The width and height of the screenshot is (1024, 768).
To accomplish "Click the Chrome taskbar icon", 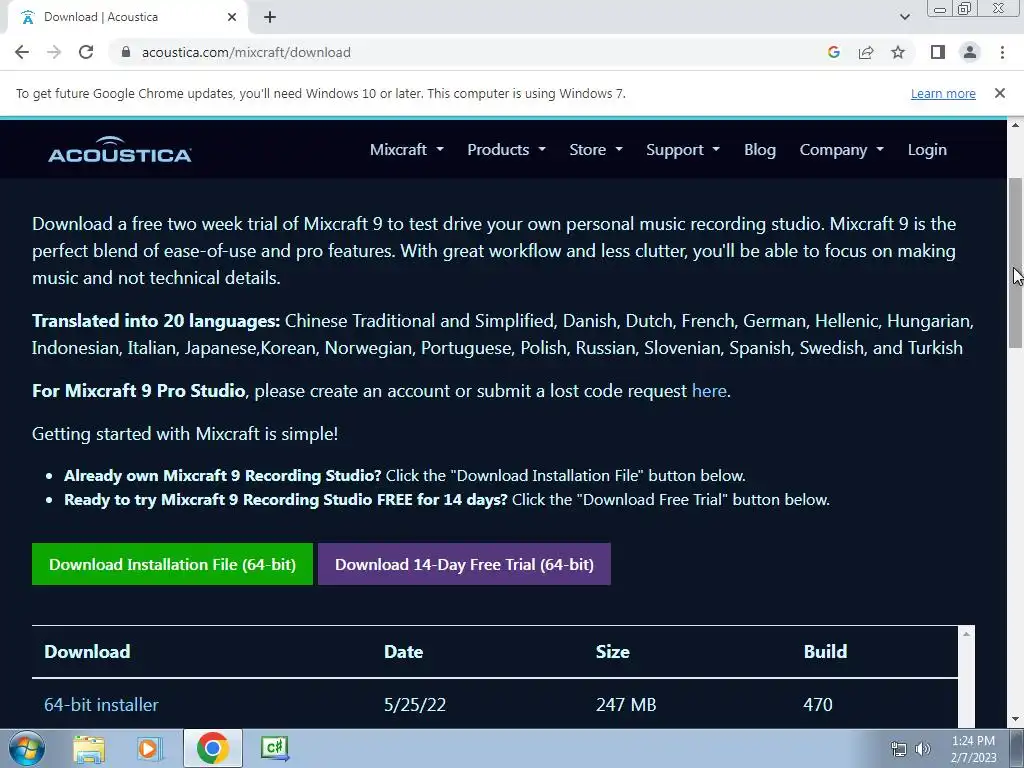I will 212,748.
